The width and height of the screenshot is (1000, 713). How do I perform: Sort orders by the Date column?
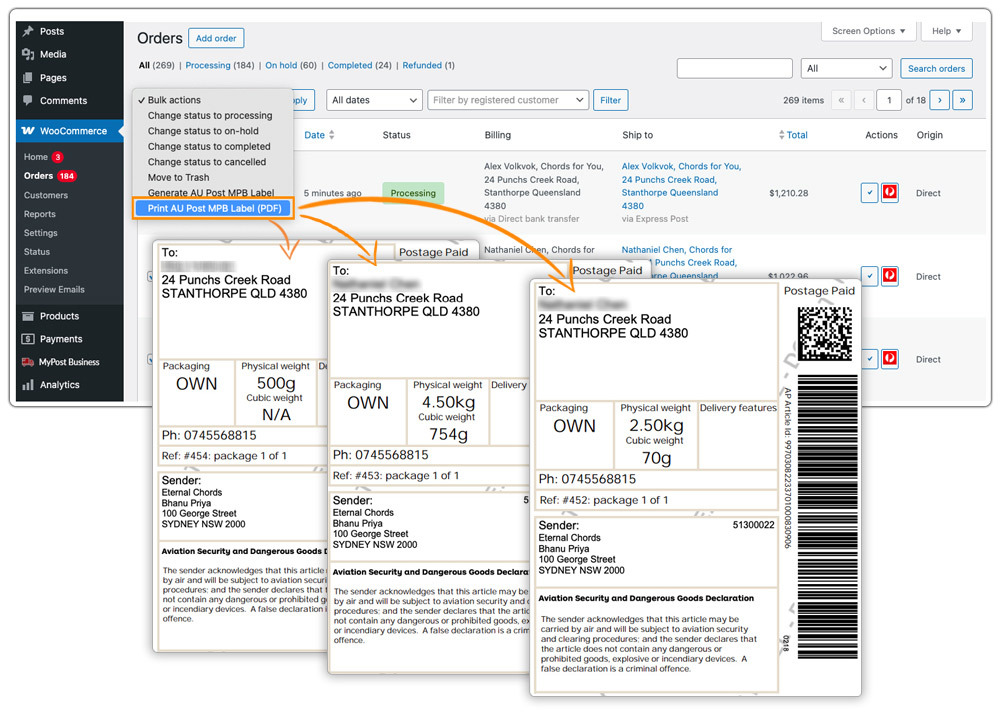pyautogui.click(x=319, y=135)
